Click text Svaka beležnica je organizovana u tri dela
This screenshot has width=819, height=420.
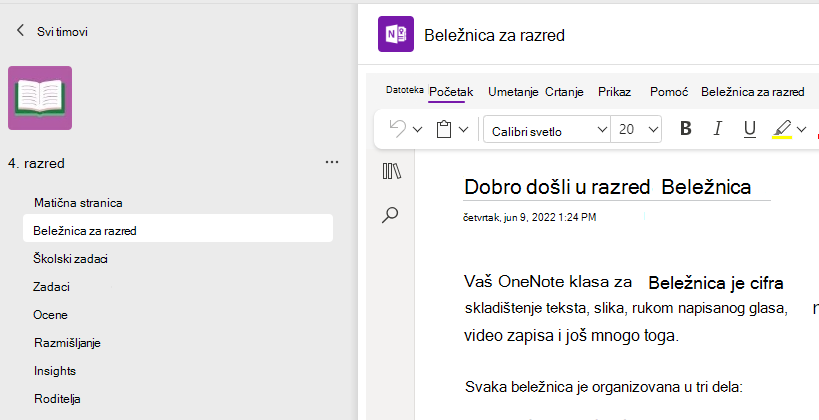click(x=603, y=387)
